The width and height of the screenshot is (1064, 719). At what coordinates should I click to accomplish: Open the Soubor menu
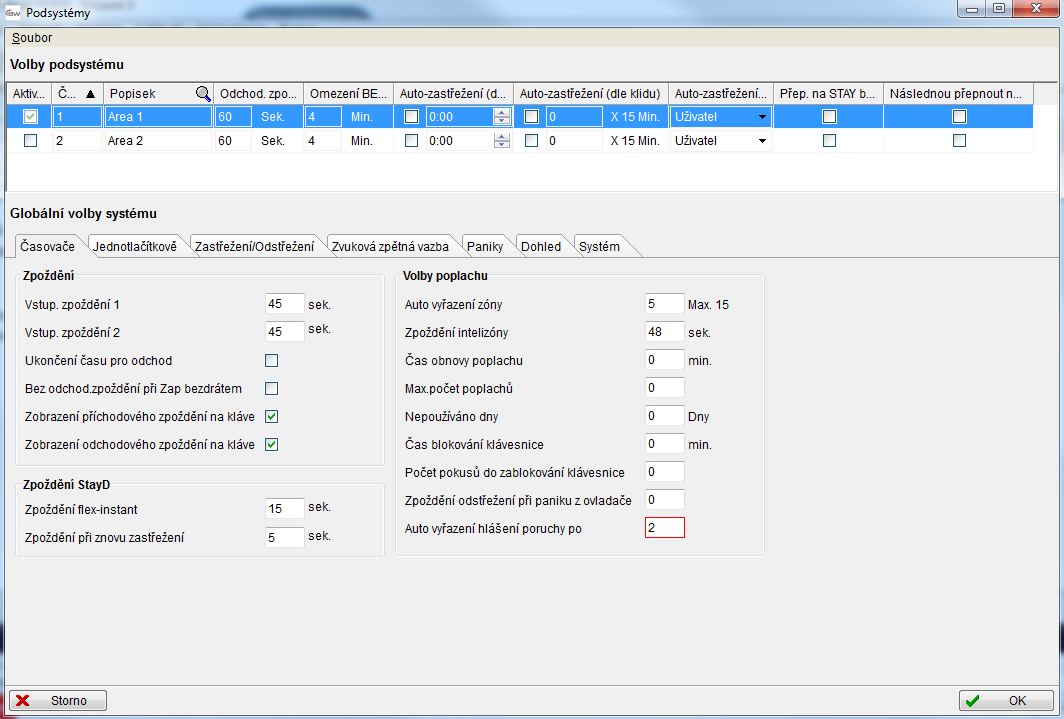click(x=32, y=38)
